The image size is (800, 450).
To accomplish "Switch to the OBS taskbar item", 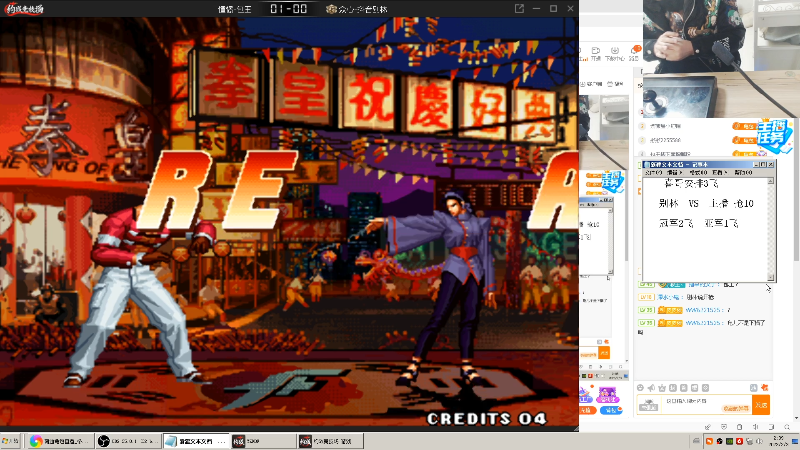I will tap(129, 441).
